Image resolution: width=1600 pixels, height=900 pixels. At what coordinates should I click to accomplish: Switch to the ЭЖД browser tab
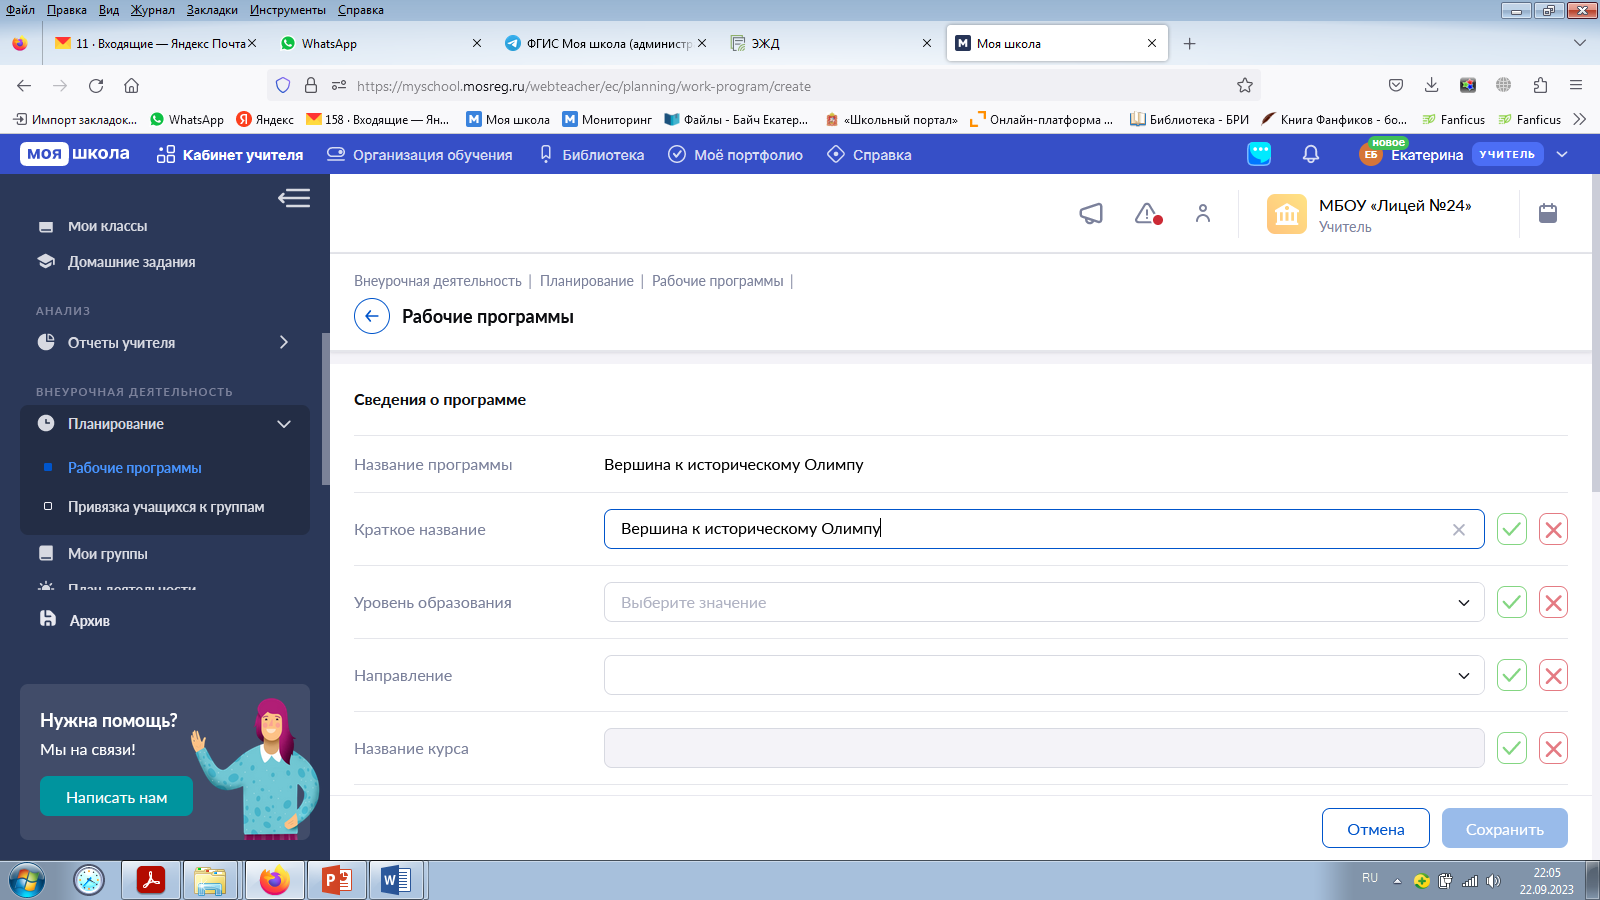[832, 43]
